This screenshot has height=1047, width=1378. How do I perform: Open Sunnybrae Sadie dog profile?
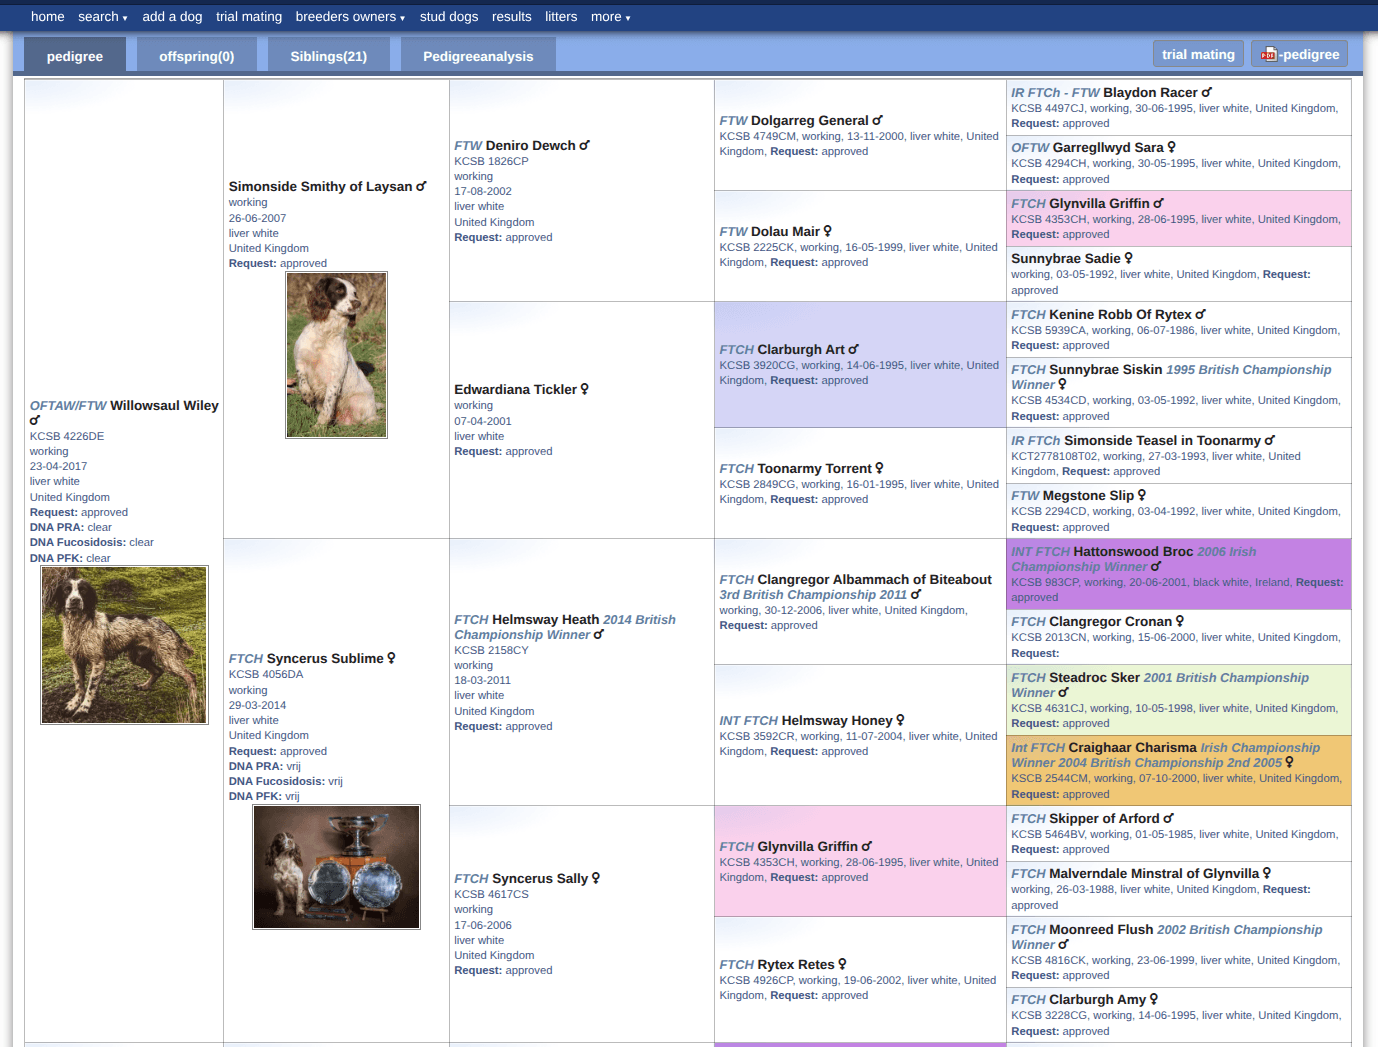pyautogui.click(x=1066, y=258)
